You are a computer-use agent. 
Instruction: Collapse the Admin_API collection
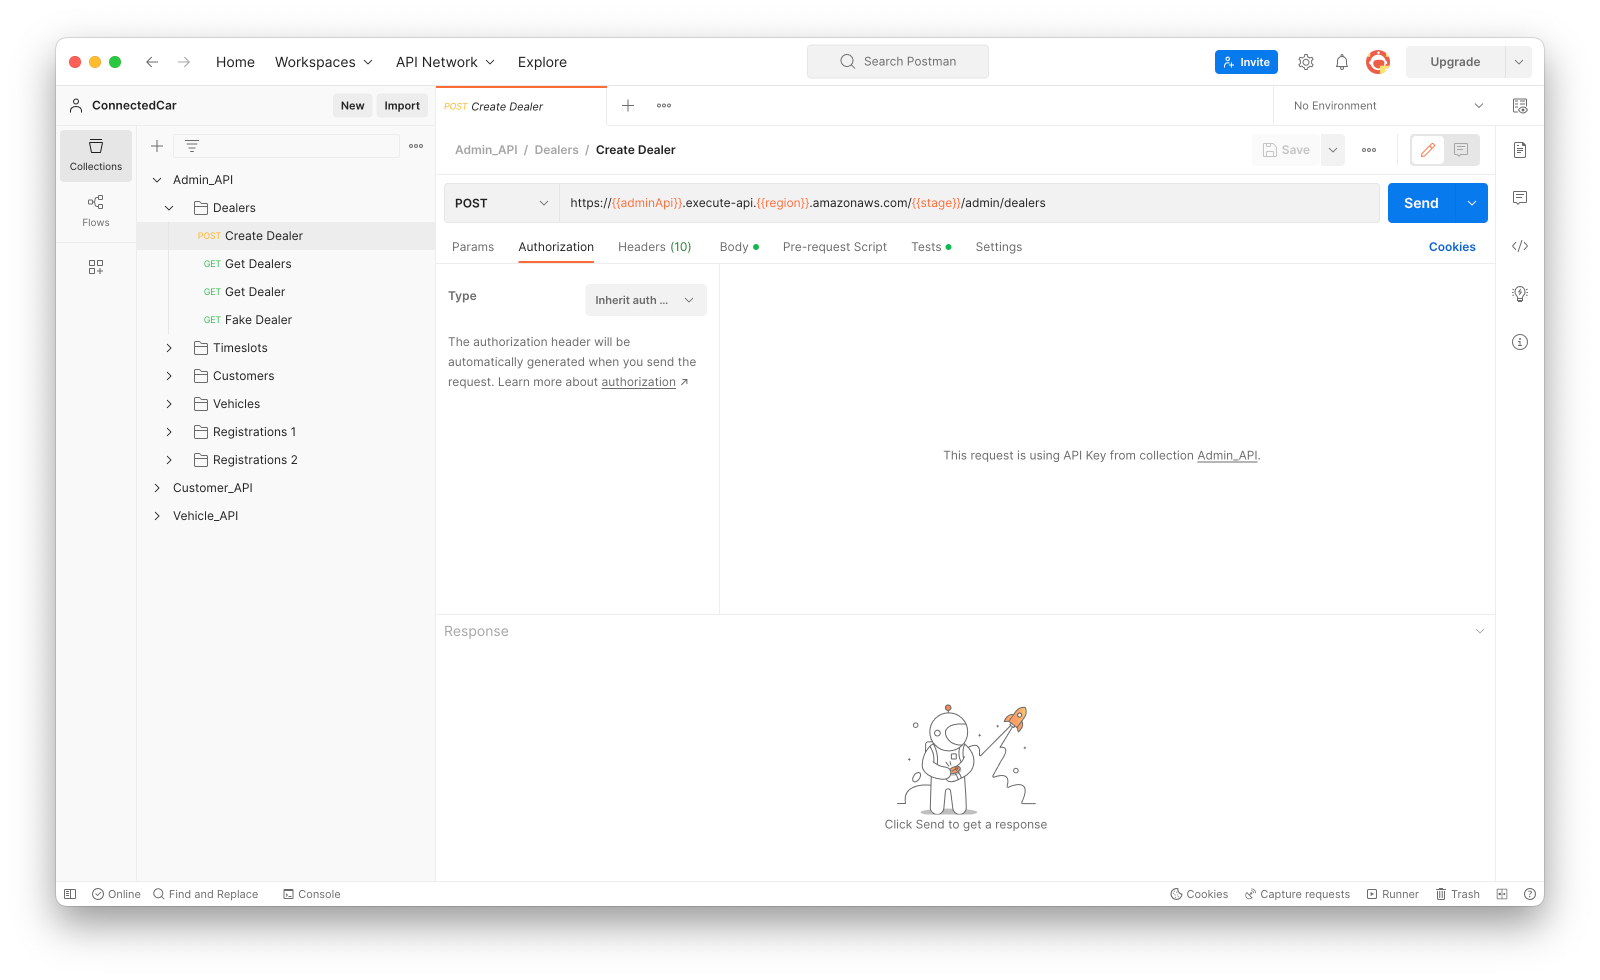(157, 180)
